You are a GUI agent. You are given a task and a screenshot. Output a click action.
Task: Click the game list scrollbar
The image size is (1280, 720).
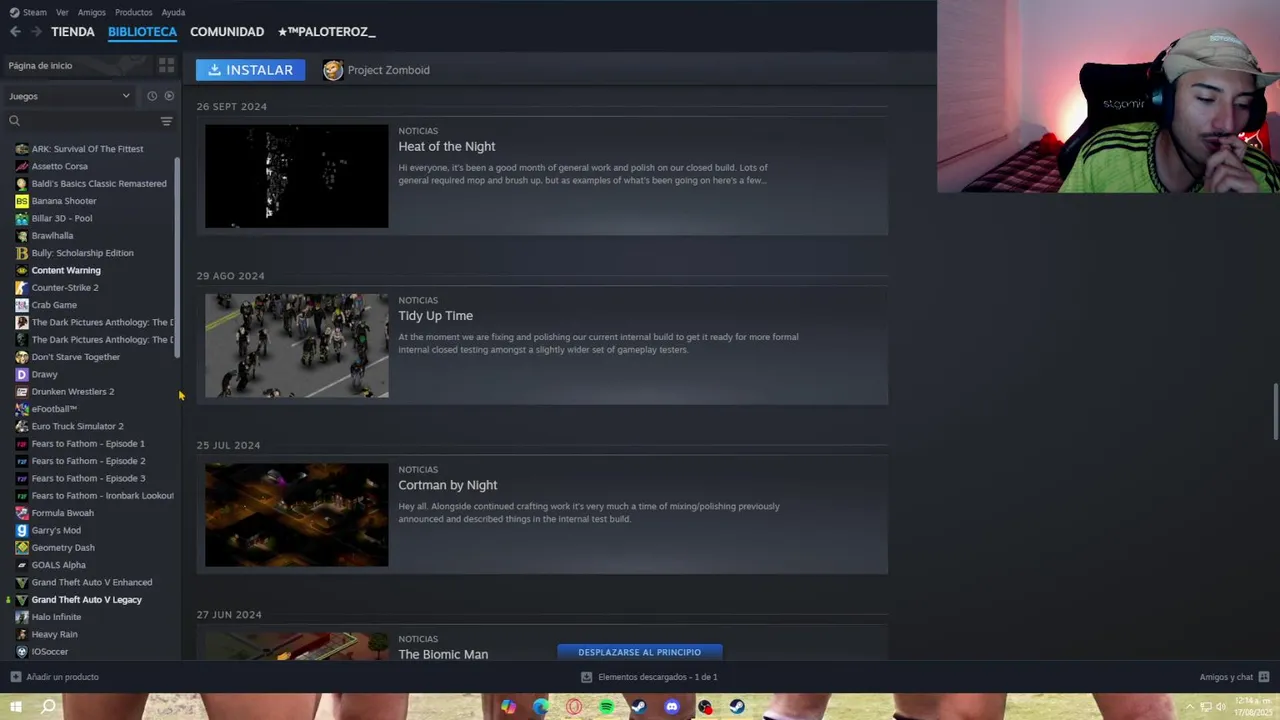tap(178, 258)
